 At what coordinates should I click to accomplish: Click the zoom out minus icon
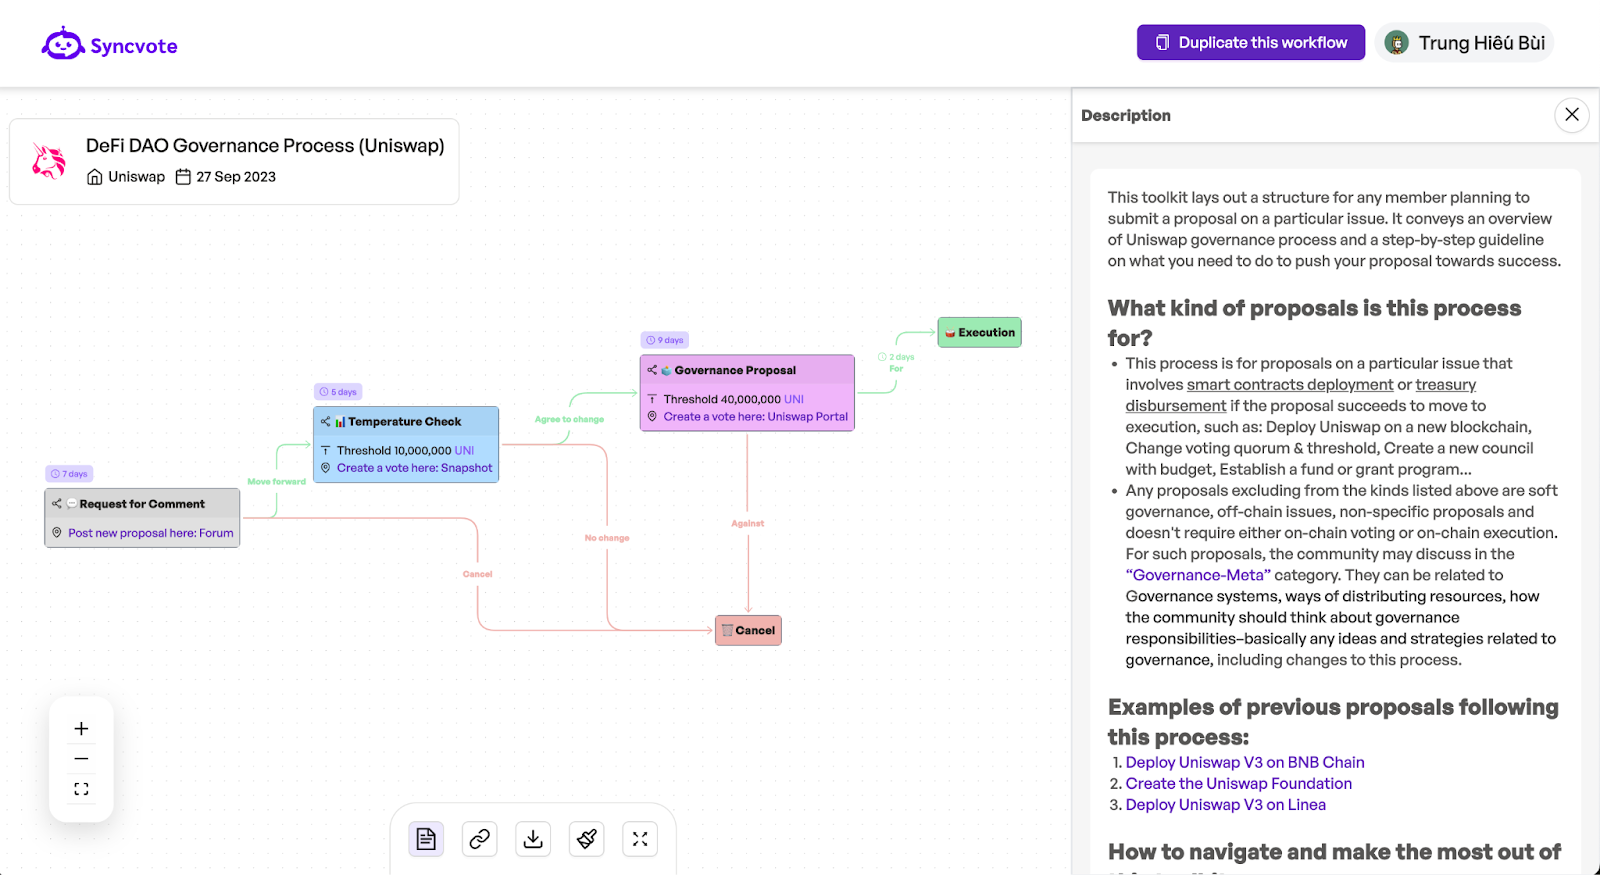(81, 759)
